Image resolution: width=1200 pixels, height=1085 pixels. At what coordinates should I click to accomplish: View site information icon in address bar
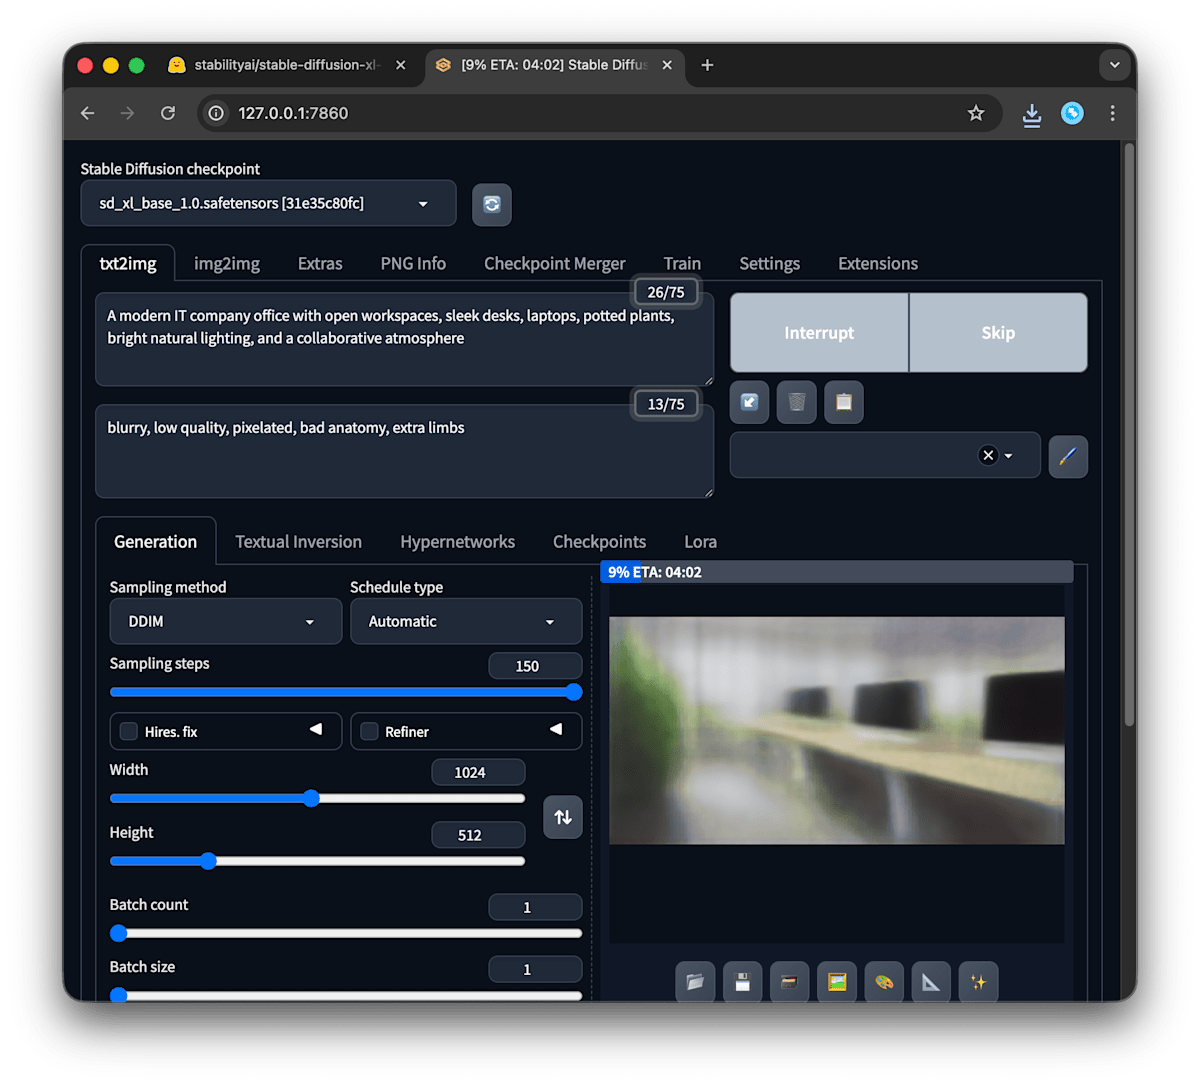[x=216, y=113]
